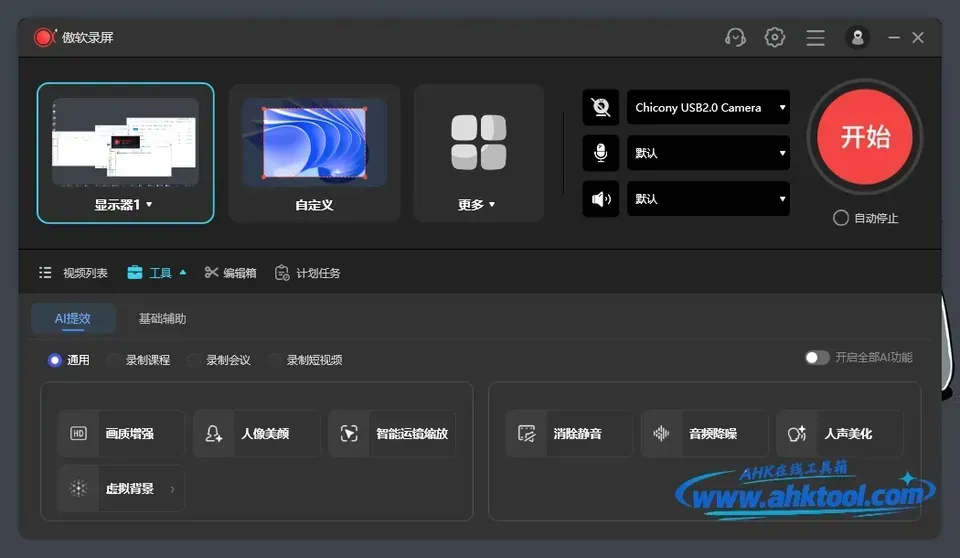This screenshot has height=558, width=960.
Task: Switch to the AI提效 tab
Action: click(x=73, y=319)
